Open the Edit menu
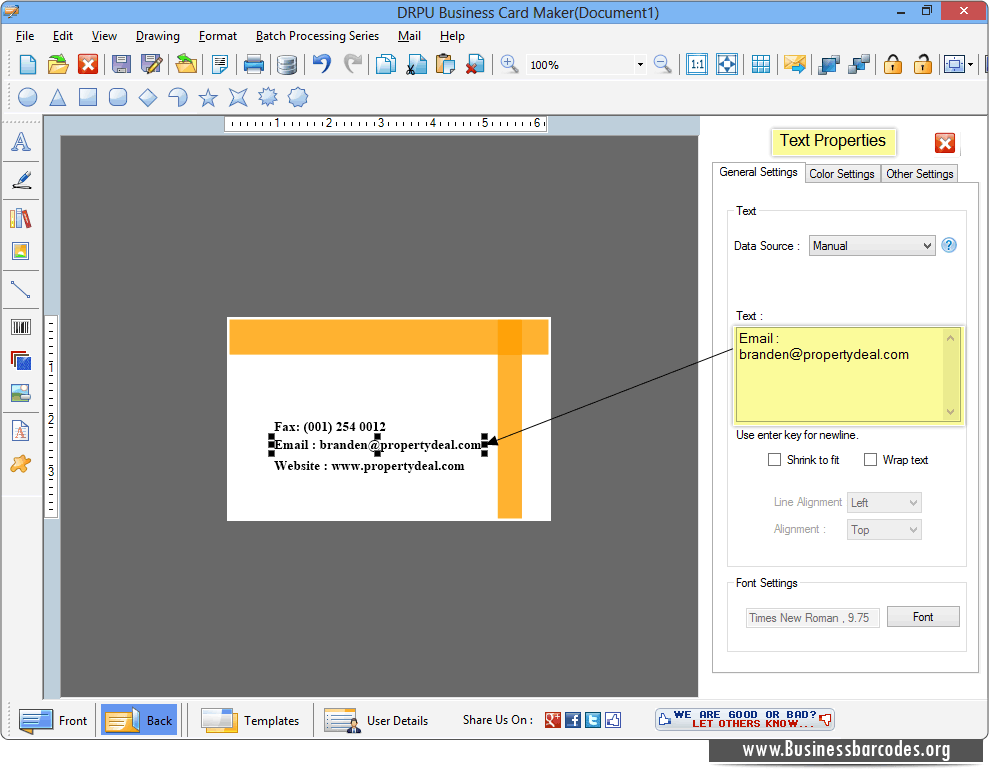Viewport: 989px width, 770px height. (x=62, y=36)
